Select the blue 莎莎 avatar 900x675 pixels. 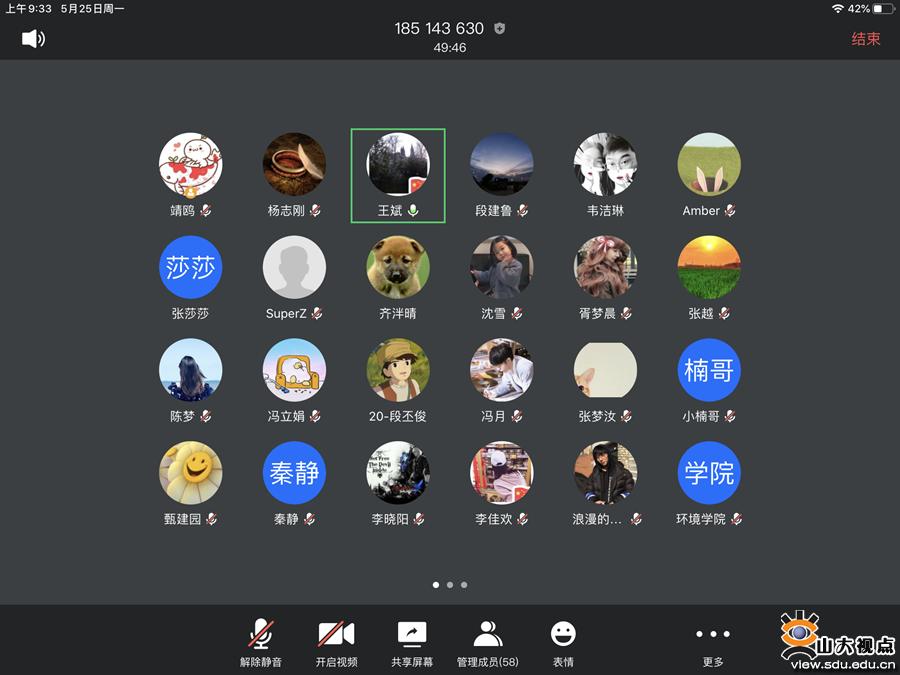(191, 267)
